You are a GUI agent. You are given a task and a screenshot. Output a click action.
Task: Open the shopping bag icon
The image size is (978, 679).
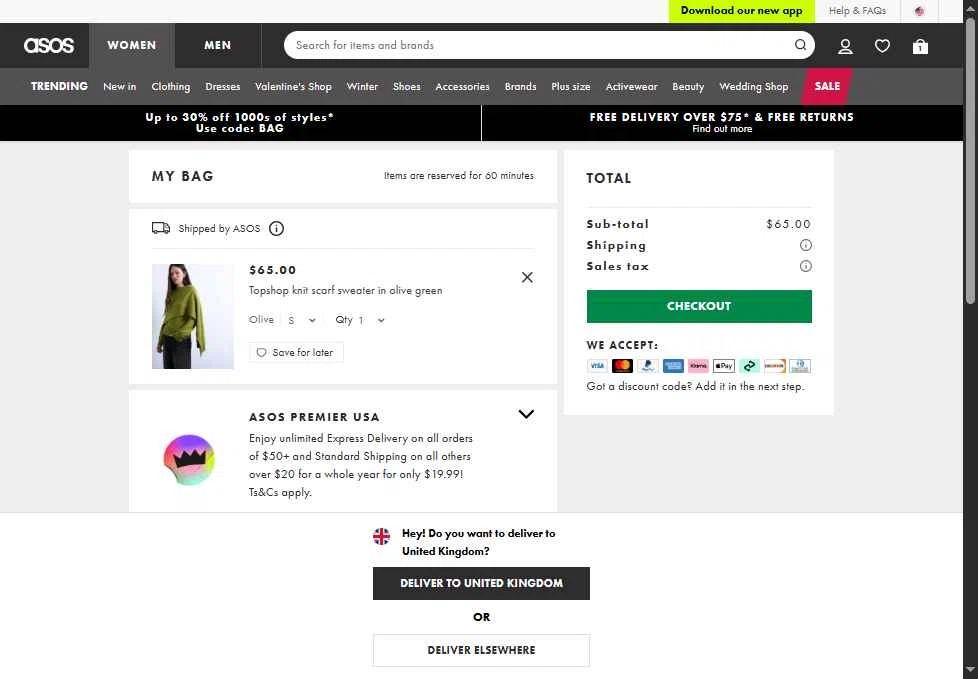pos(920,46)
